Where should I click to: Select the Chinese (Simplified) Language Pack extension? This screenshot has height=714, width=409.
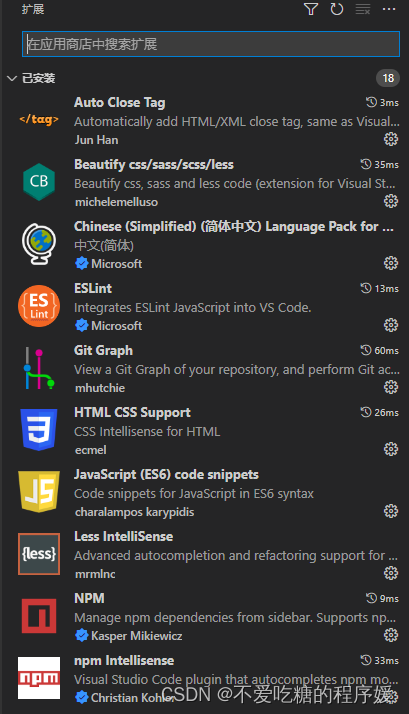204,245
